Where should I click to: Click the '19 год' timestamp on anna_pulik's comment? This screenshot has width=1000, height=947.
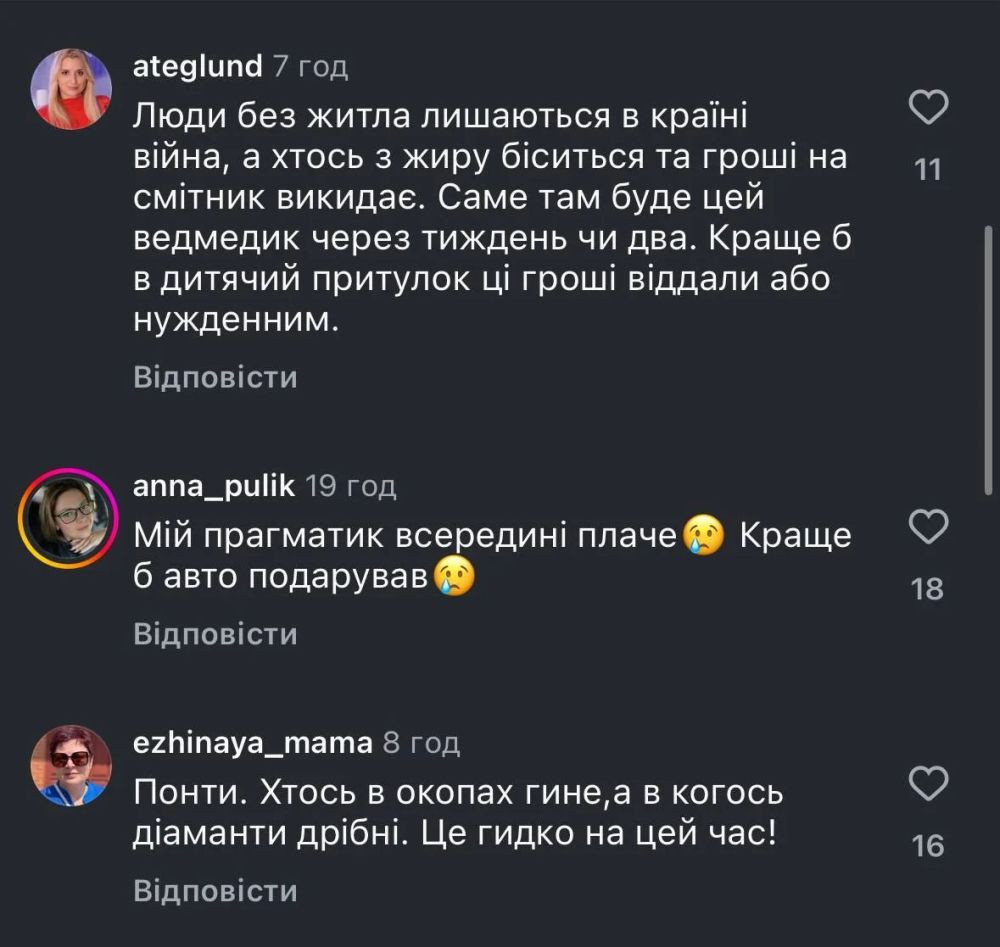click(350, 487)
